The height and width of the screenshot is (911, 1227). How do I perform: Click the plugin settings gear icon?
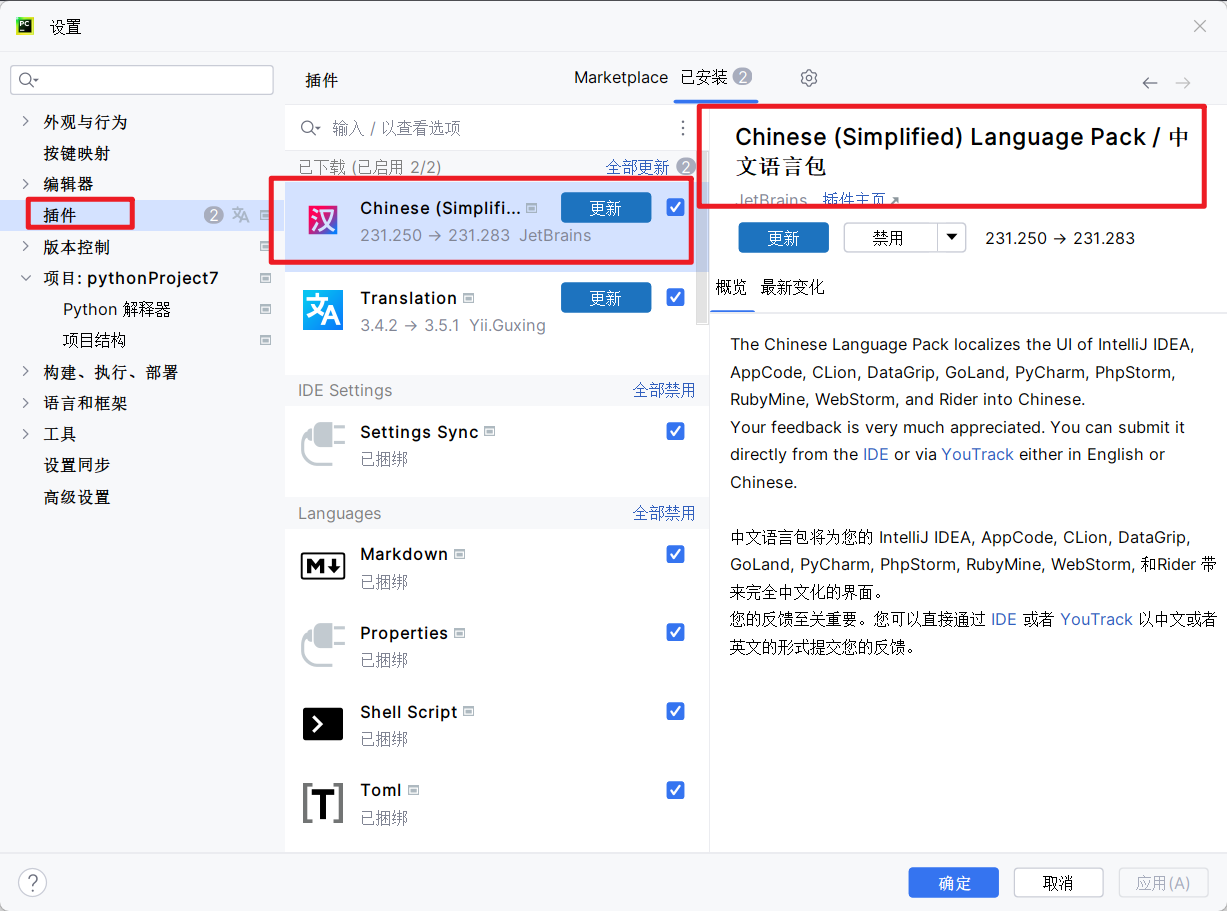click(809, 78)
